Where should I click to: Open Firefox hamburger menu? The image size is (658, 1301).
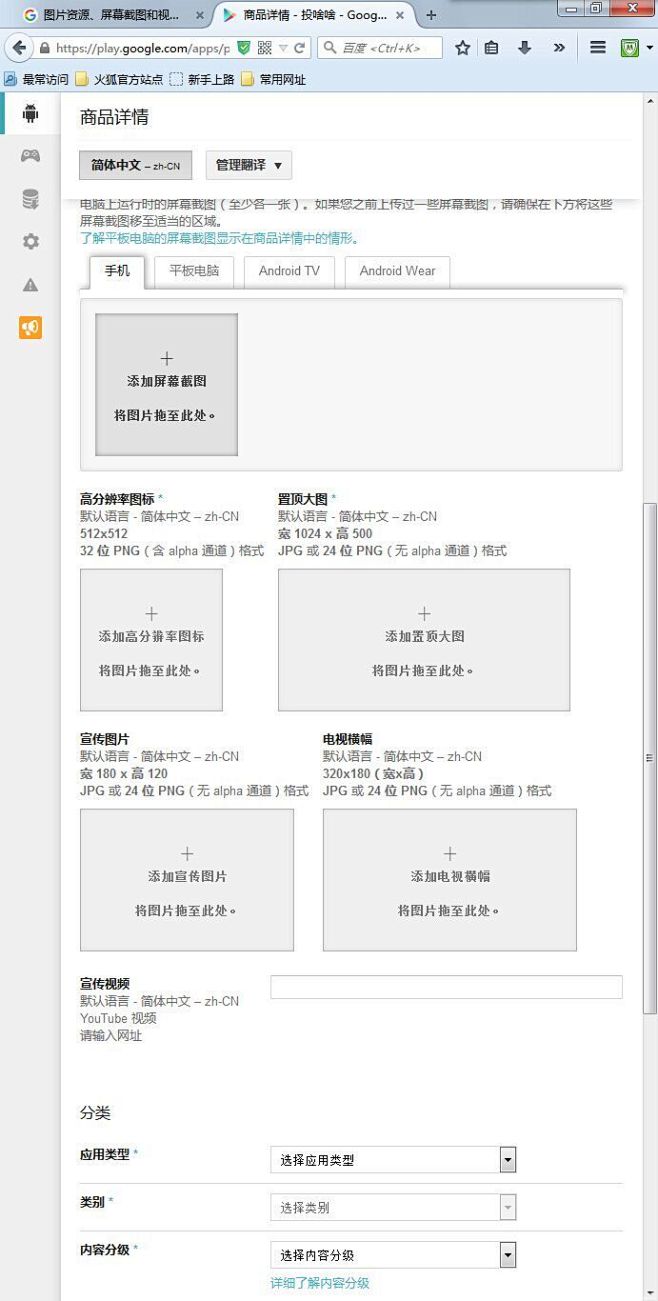(597, 48)
